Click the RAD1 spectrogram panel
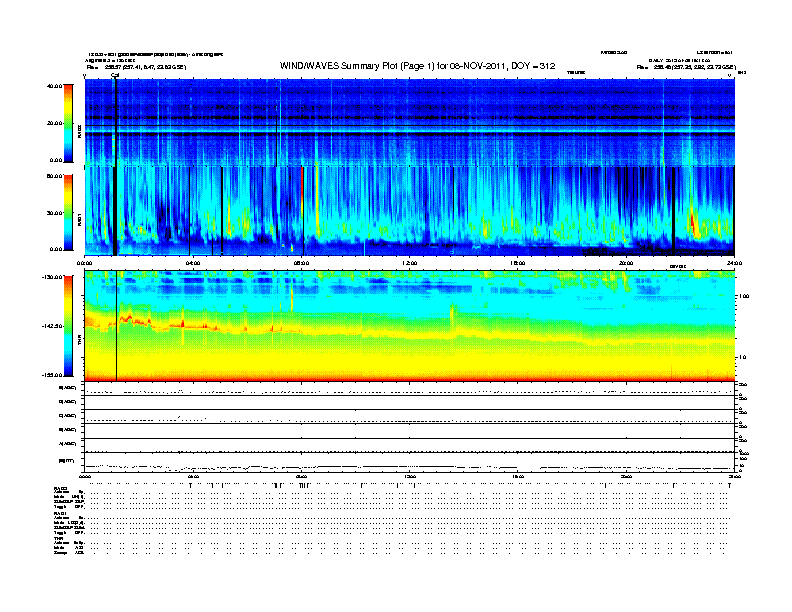The width and height of the screenshot is (792, 612). pyautogui.click(x=410, y=211)
